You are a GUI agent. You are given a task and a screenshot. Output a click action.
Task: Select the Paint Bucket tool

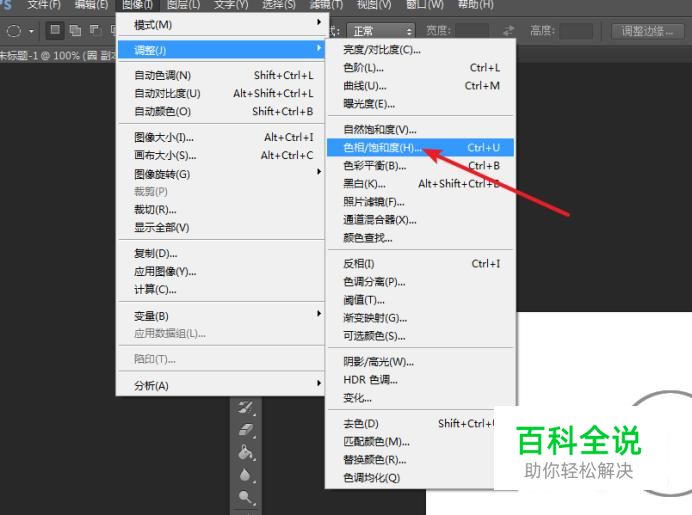pyautogui.click(x=246, y=452)
